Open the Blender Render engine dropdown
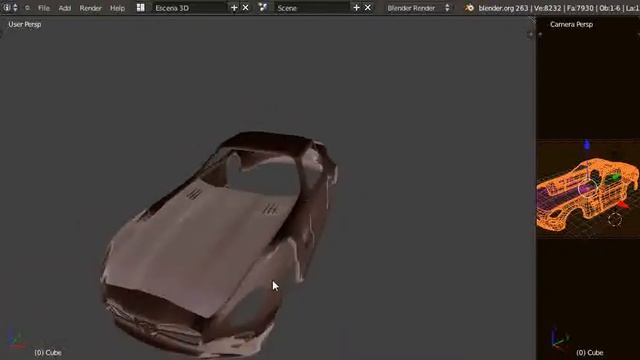The height and width of the screenshot is (360, 640). [x=418, y=8]
